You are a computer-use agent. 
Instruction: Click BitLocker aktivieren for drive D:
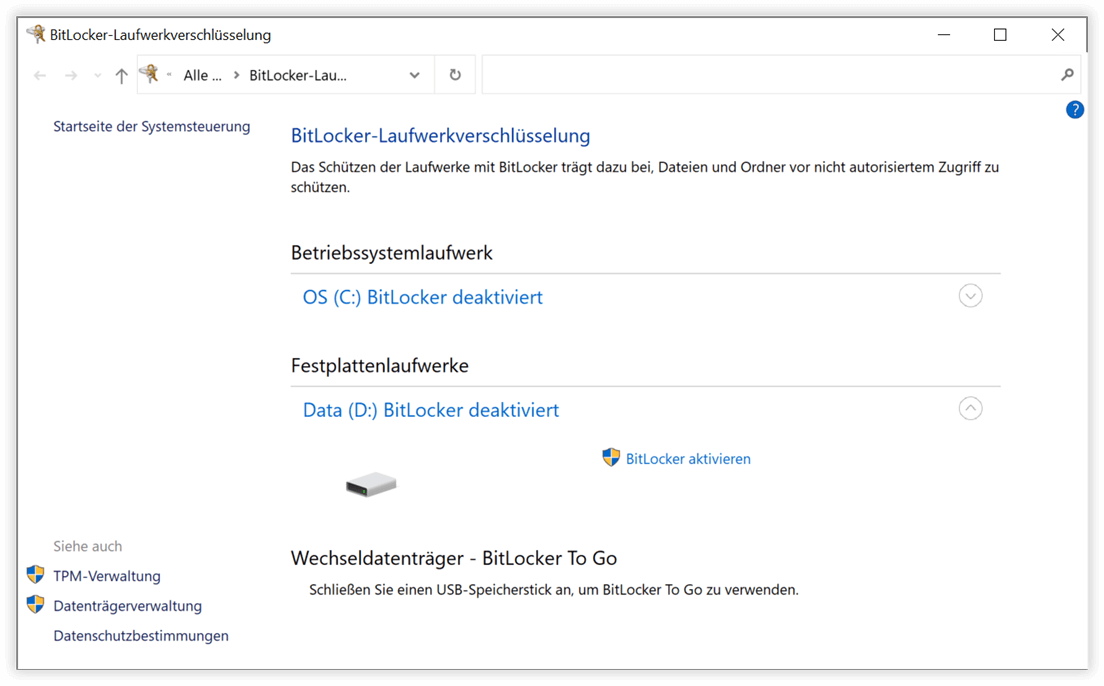tap(688, 459)
